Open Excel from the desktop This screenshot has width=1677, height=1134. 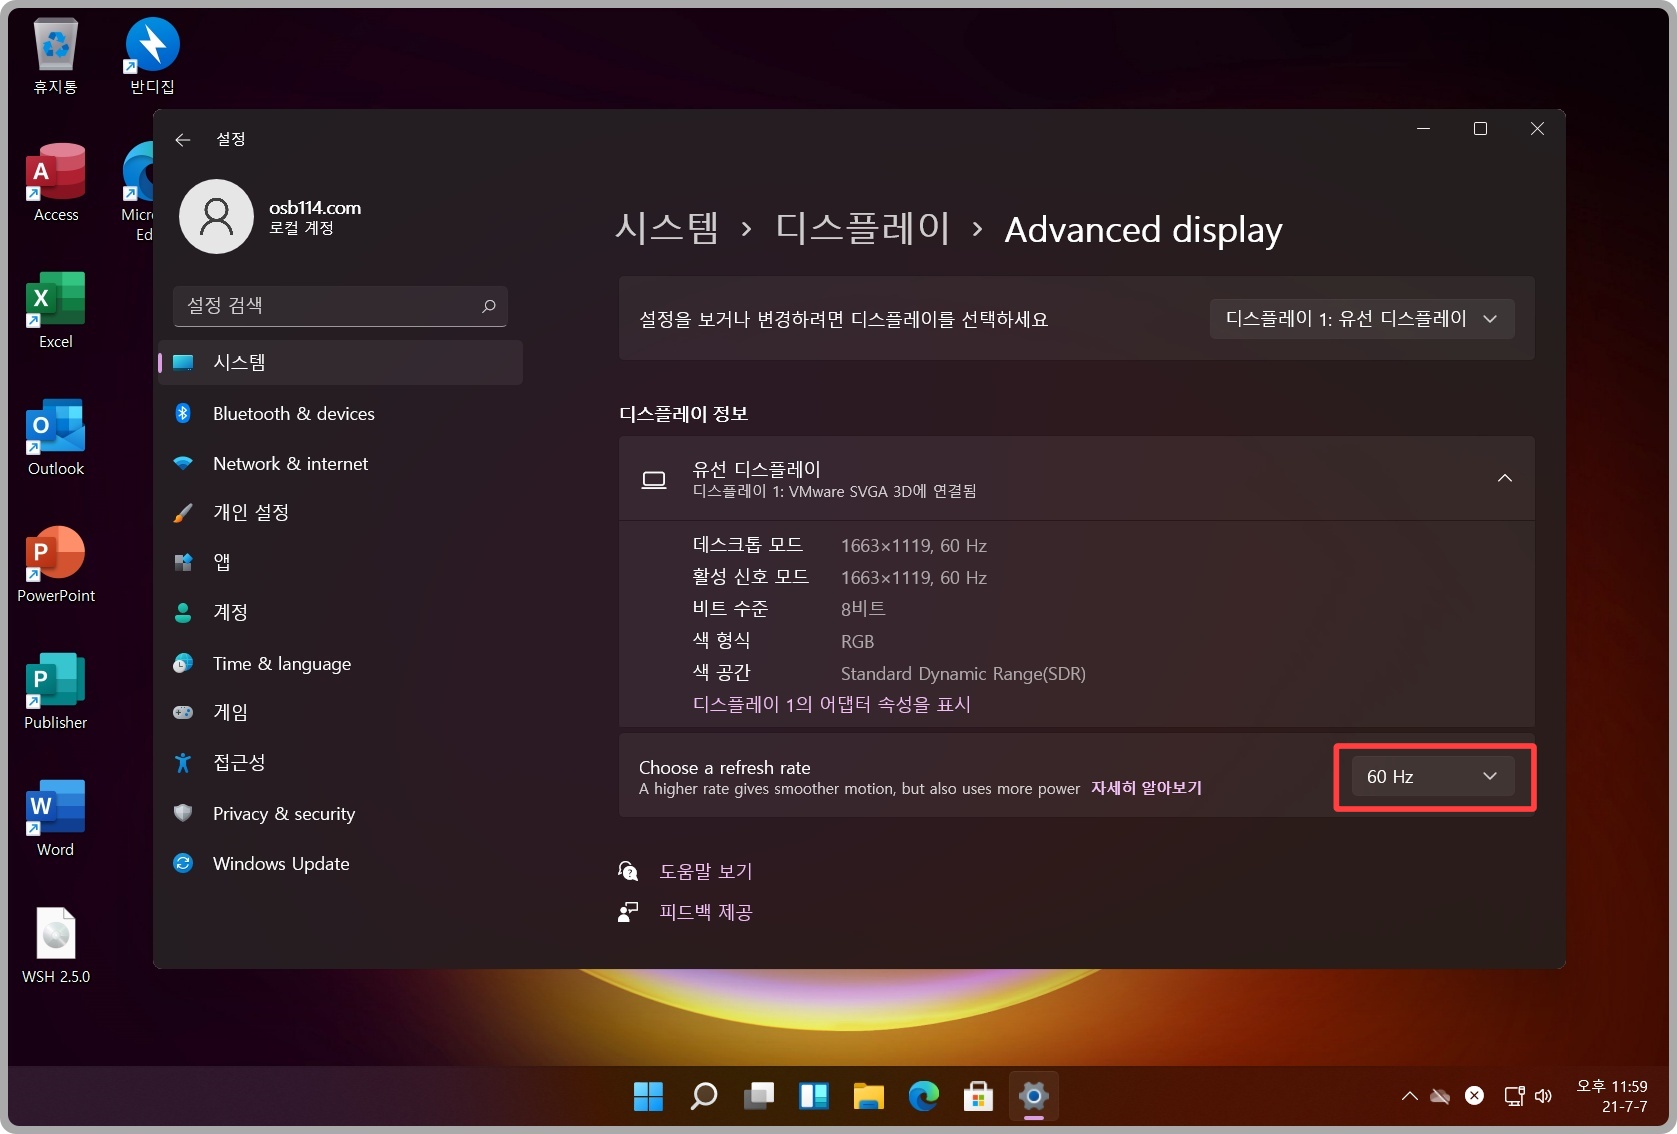[55, 310]
